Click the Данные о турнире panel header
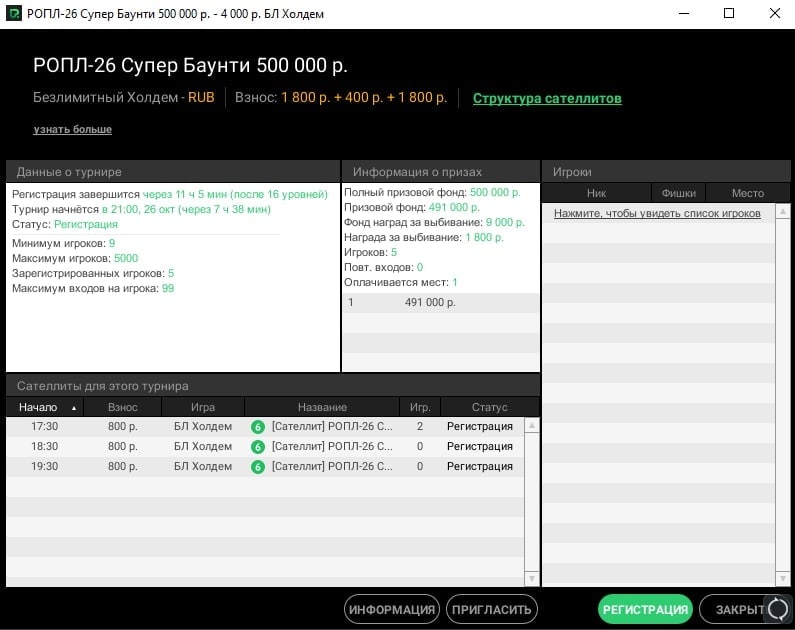 coord(172,172)
